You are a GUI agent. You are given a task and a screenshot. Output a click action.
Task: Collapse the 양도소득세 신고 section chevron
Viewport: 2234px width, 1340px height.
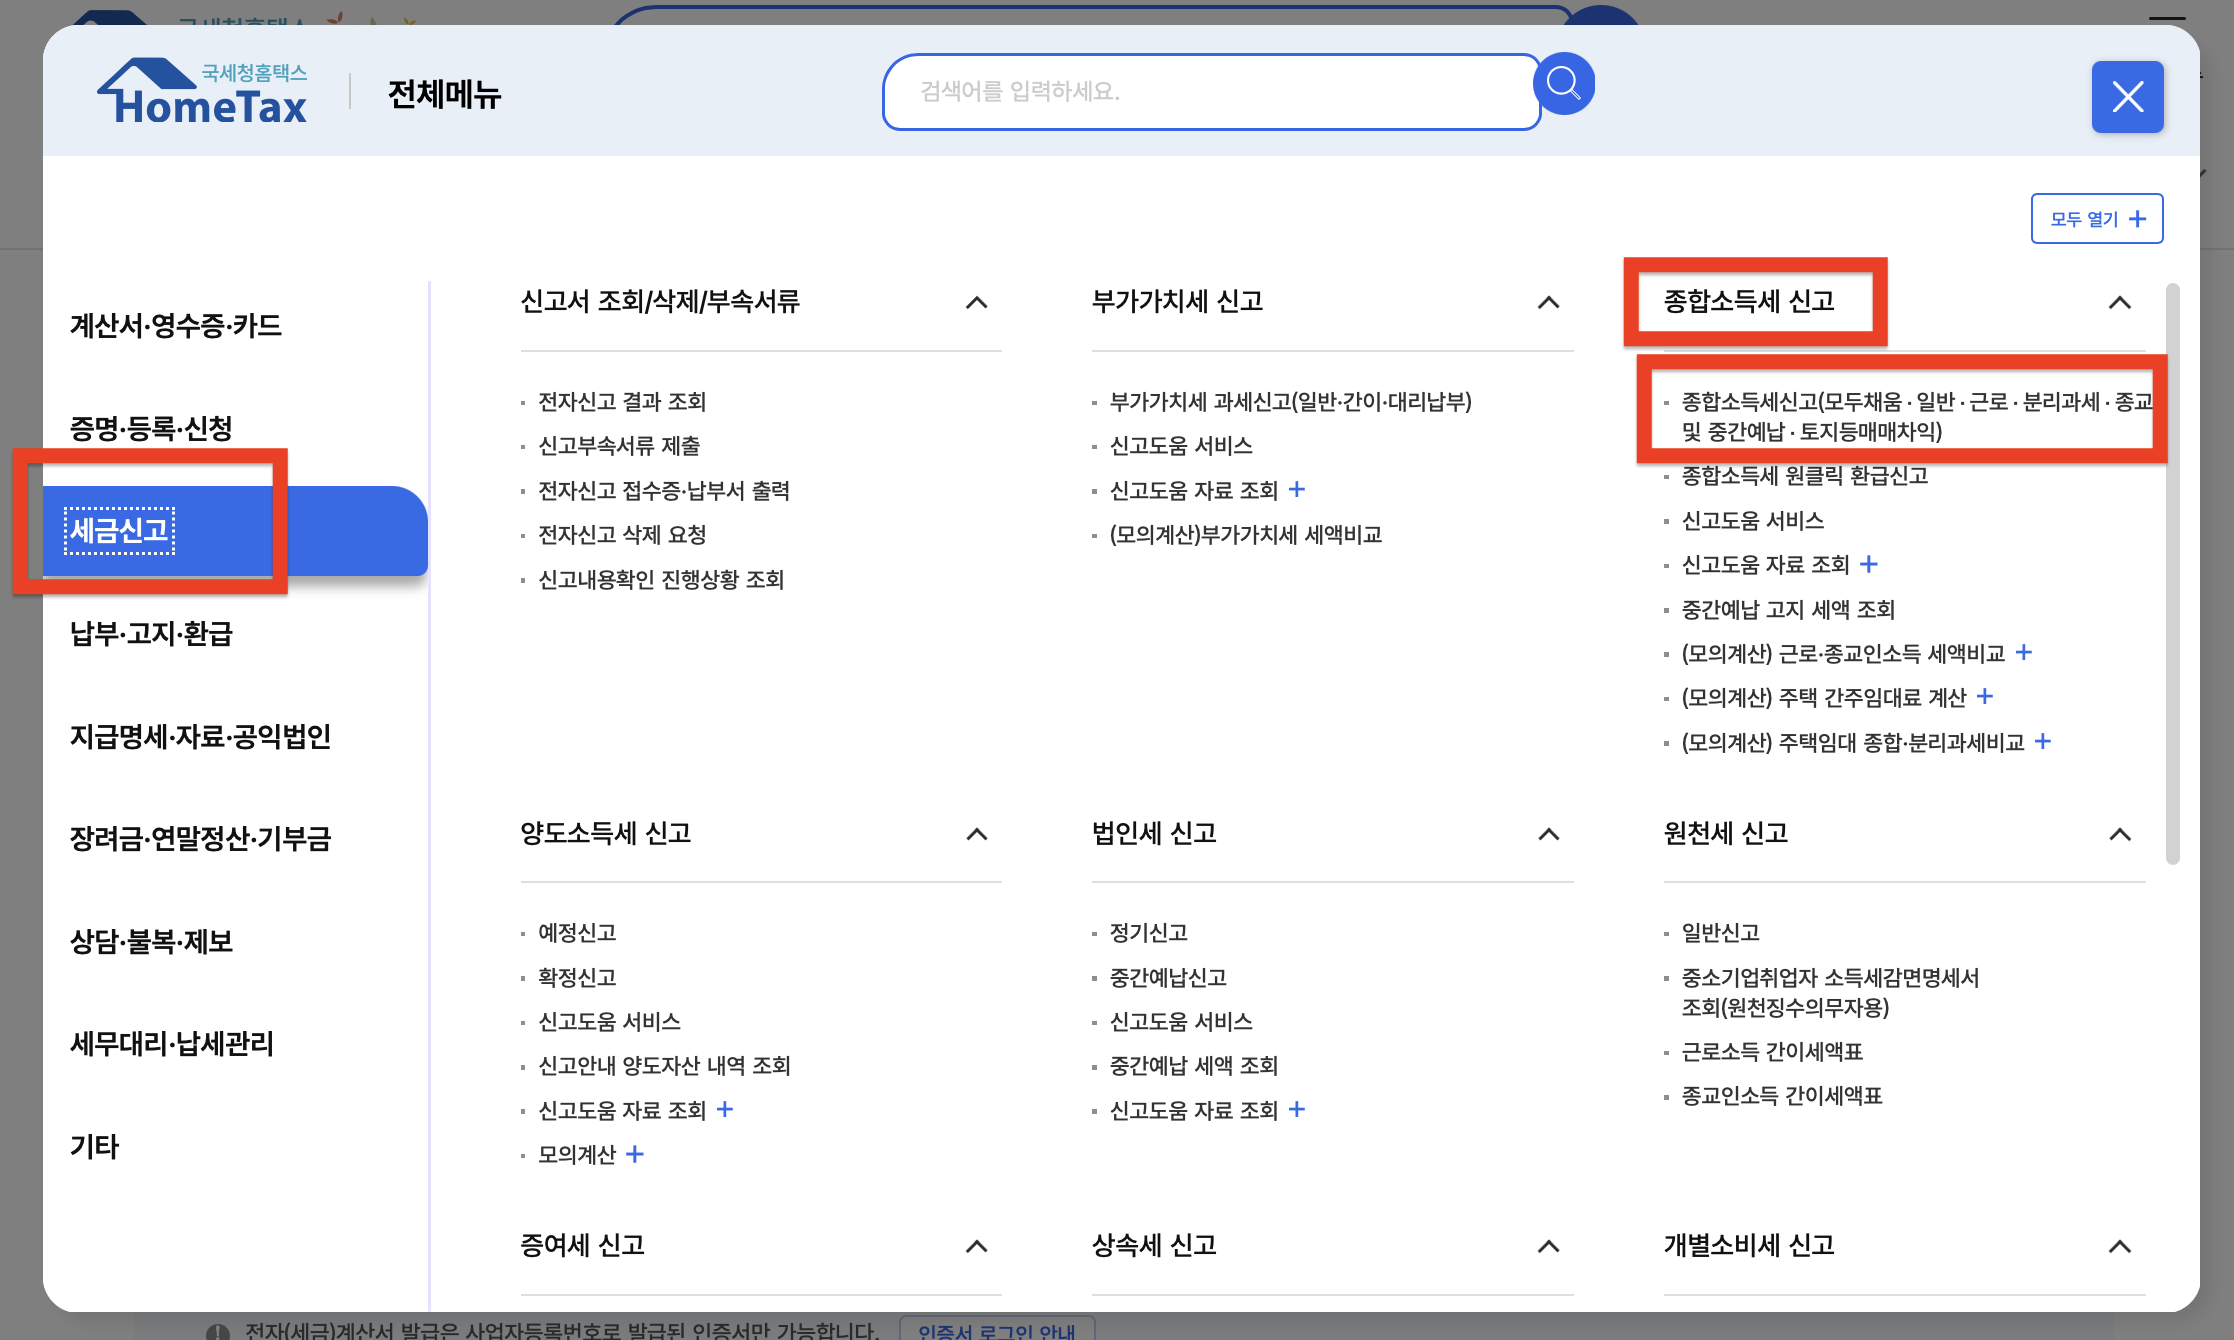[977, 834]
